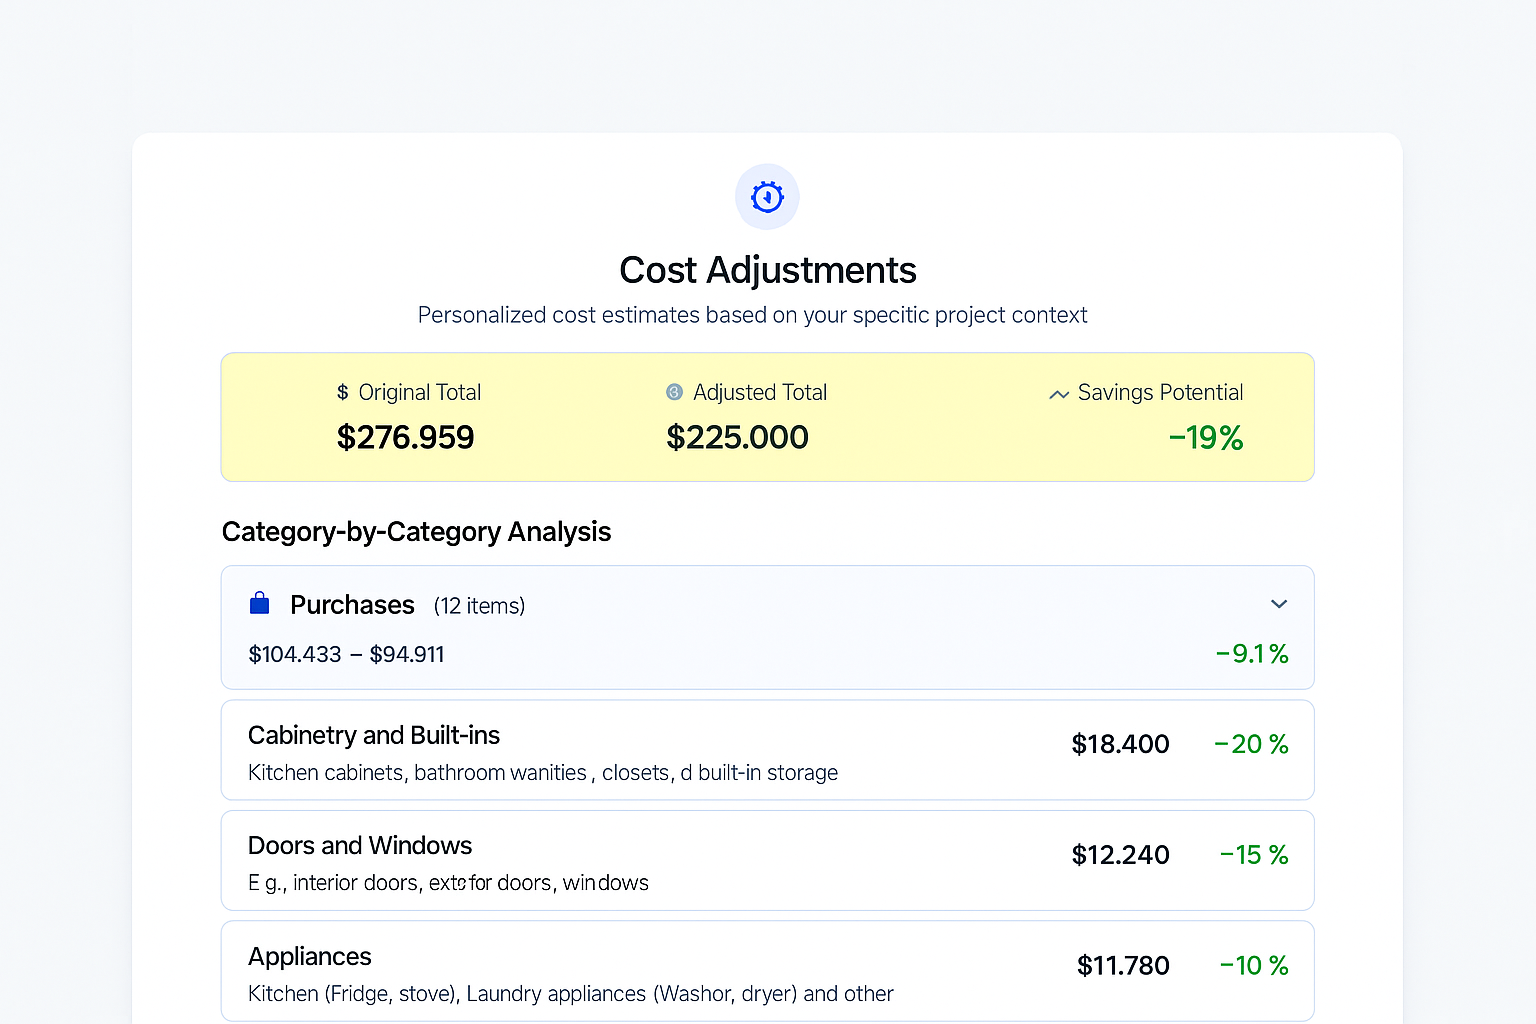Click the $18.400 Cabinetry price
1536x1024 pixels.
tap(1120, 744)
